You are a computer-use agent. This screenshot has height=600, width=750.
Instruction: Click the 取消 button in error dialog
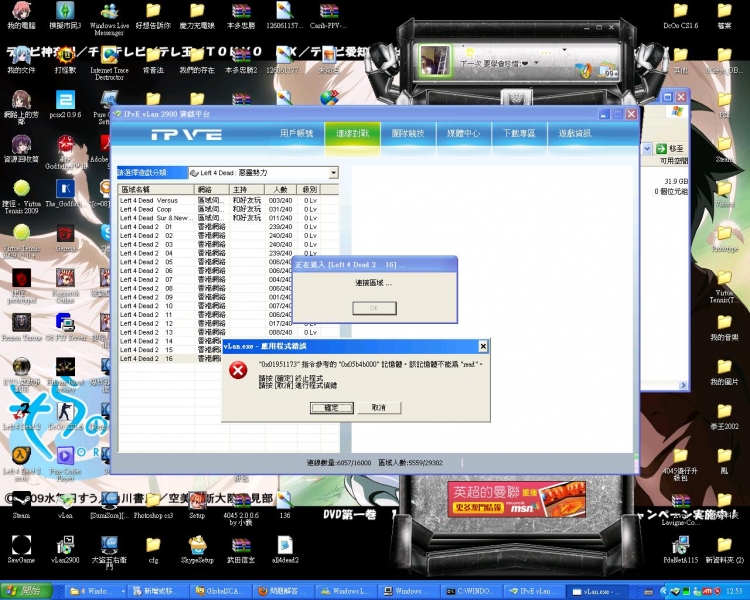pyautogui.click(x=378, y=408)
